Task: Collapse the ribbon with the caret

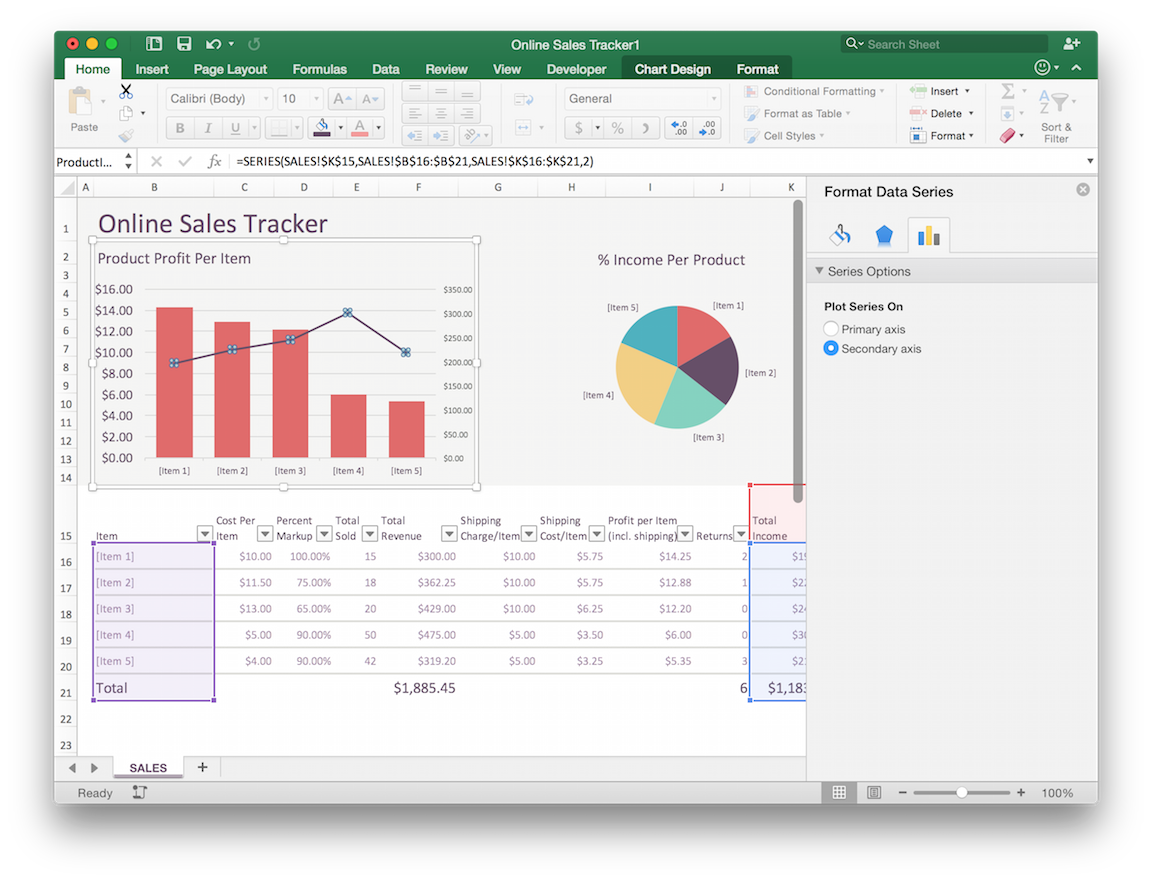Action: [1076, 68]
